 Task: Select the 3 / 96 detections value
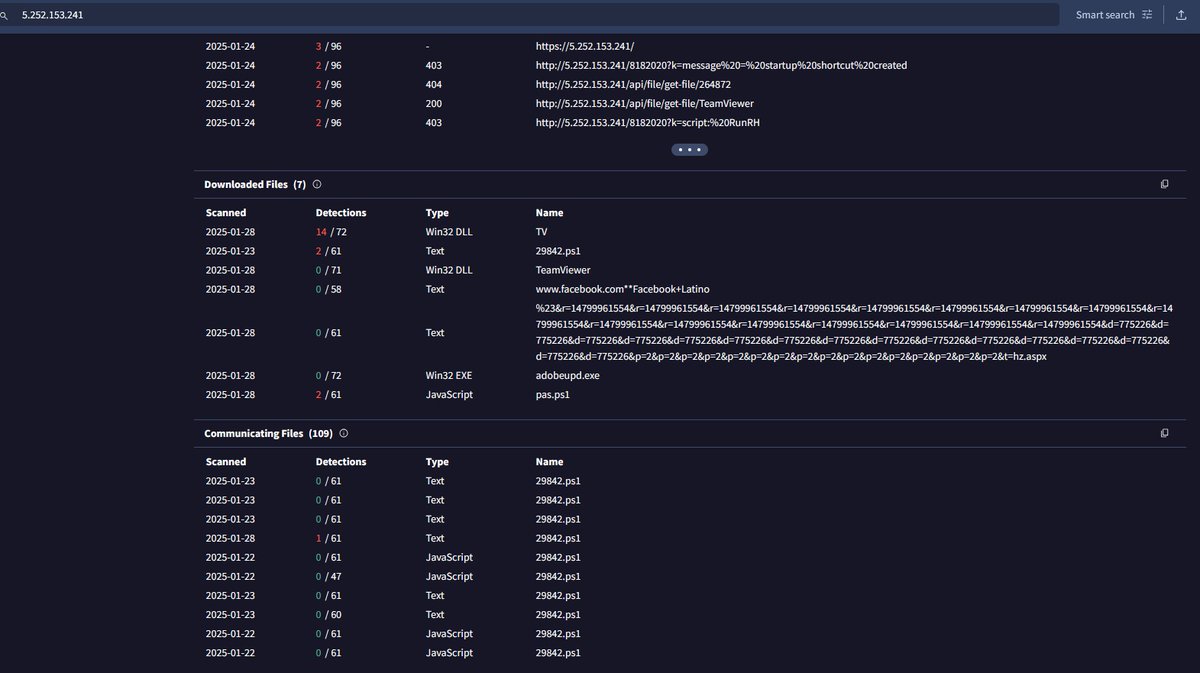[x=328, y=46]
